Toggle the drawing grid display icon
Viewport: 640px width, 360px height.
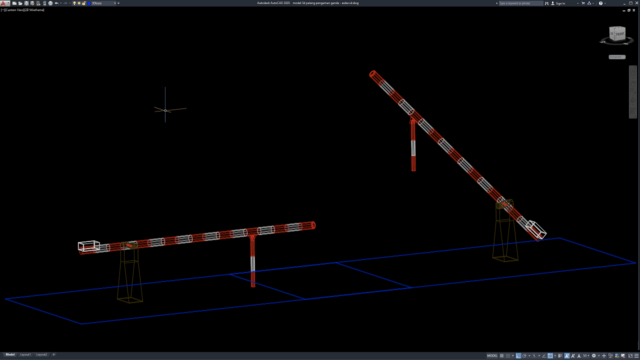point(502,356)
